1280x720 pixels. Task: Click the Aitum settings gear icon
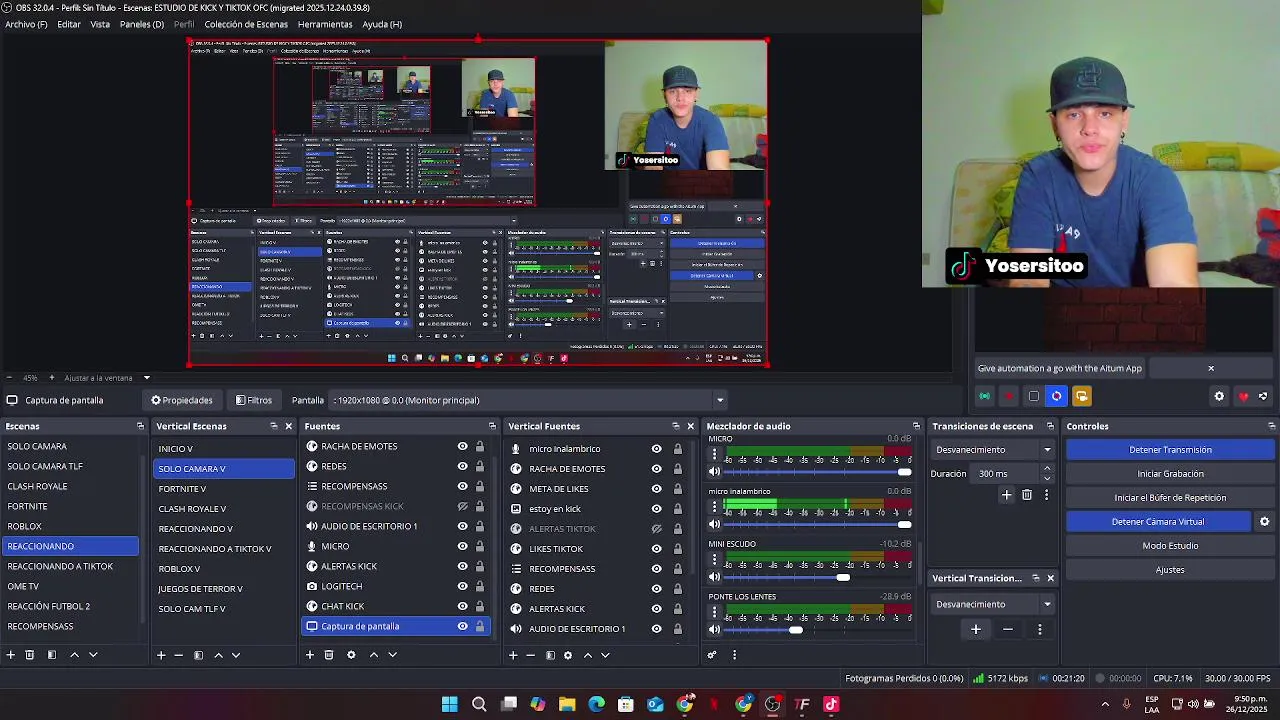(x=1219, y=396)
